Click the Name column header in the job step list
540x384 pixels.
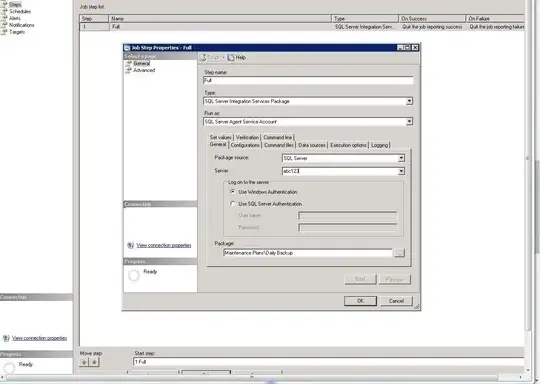[220, 19]
